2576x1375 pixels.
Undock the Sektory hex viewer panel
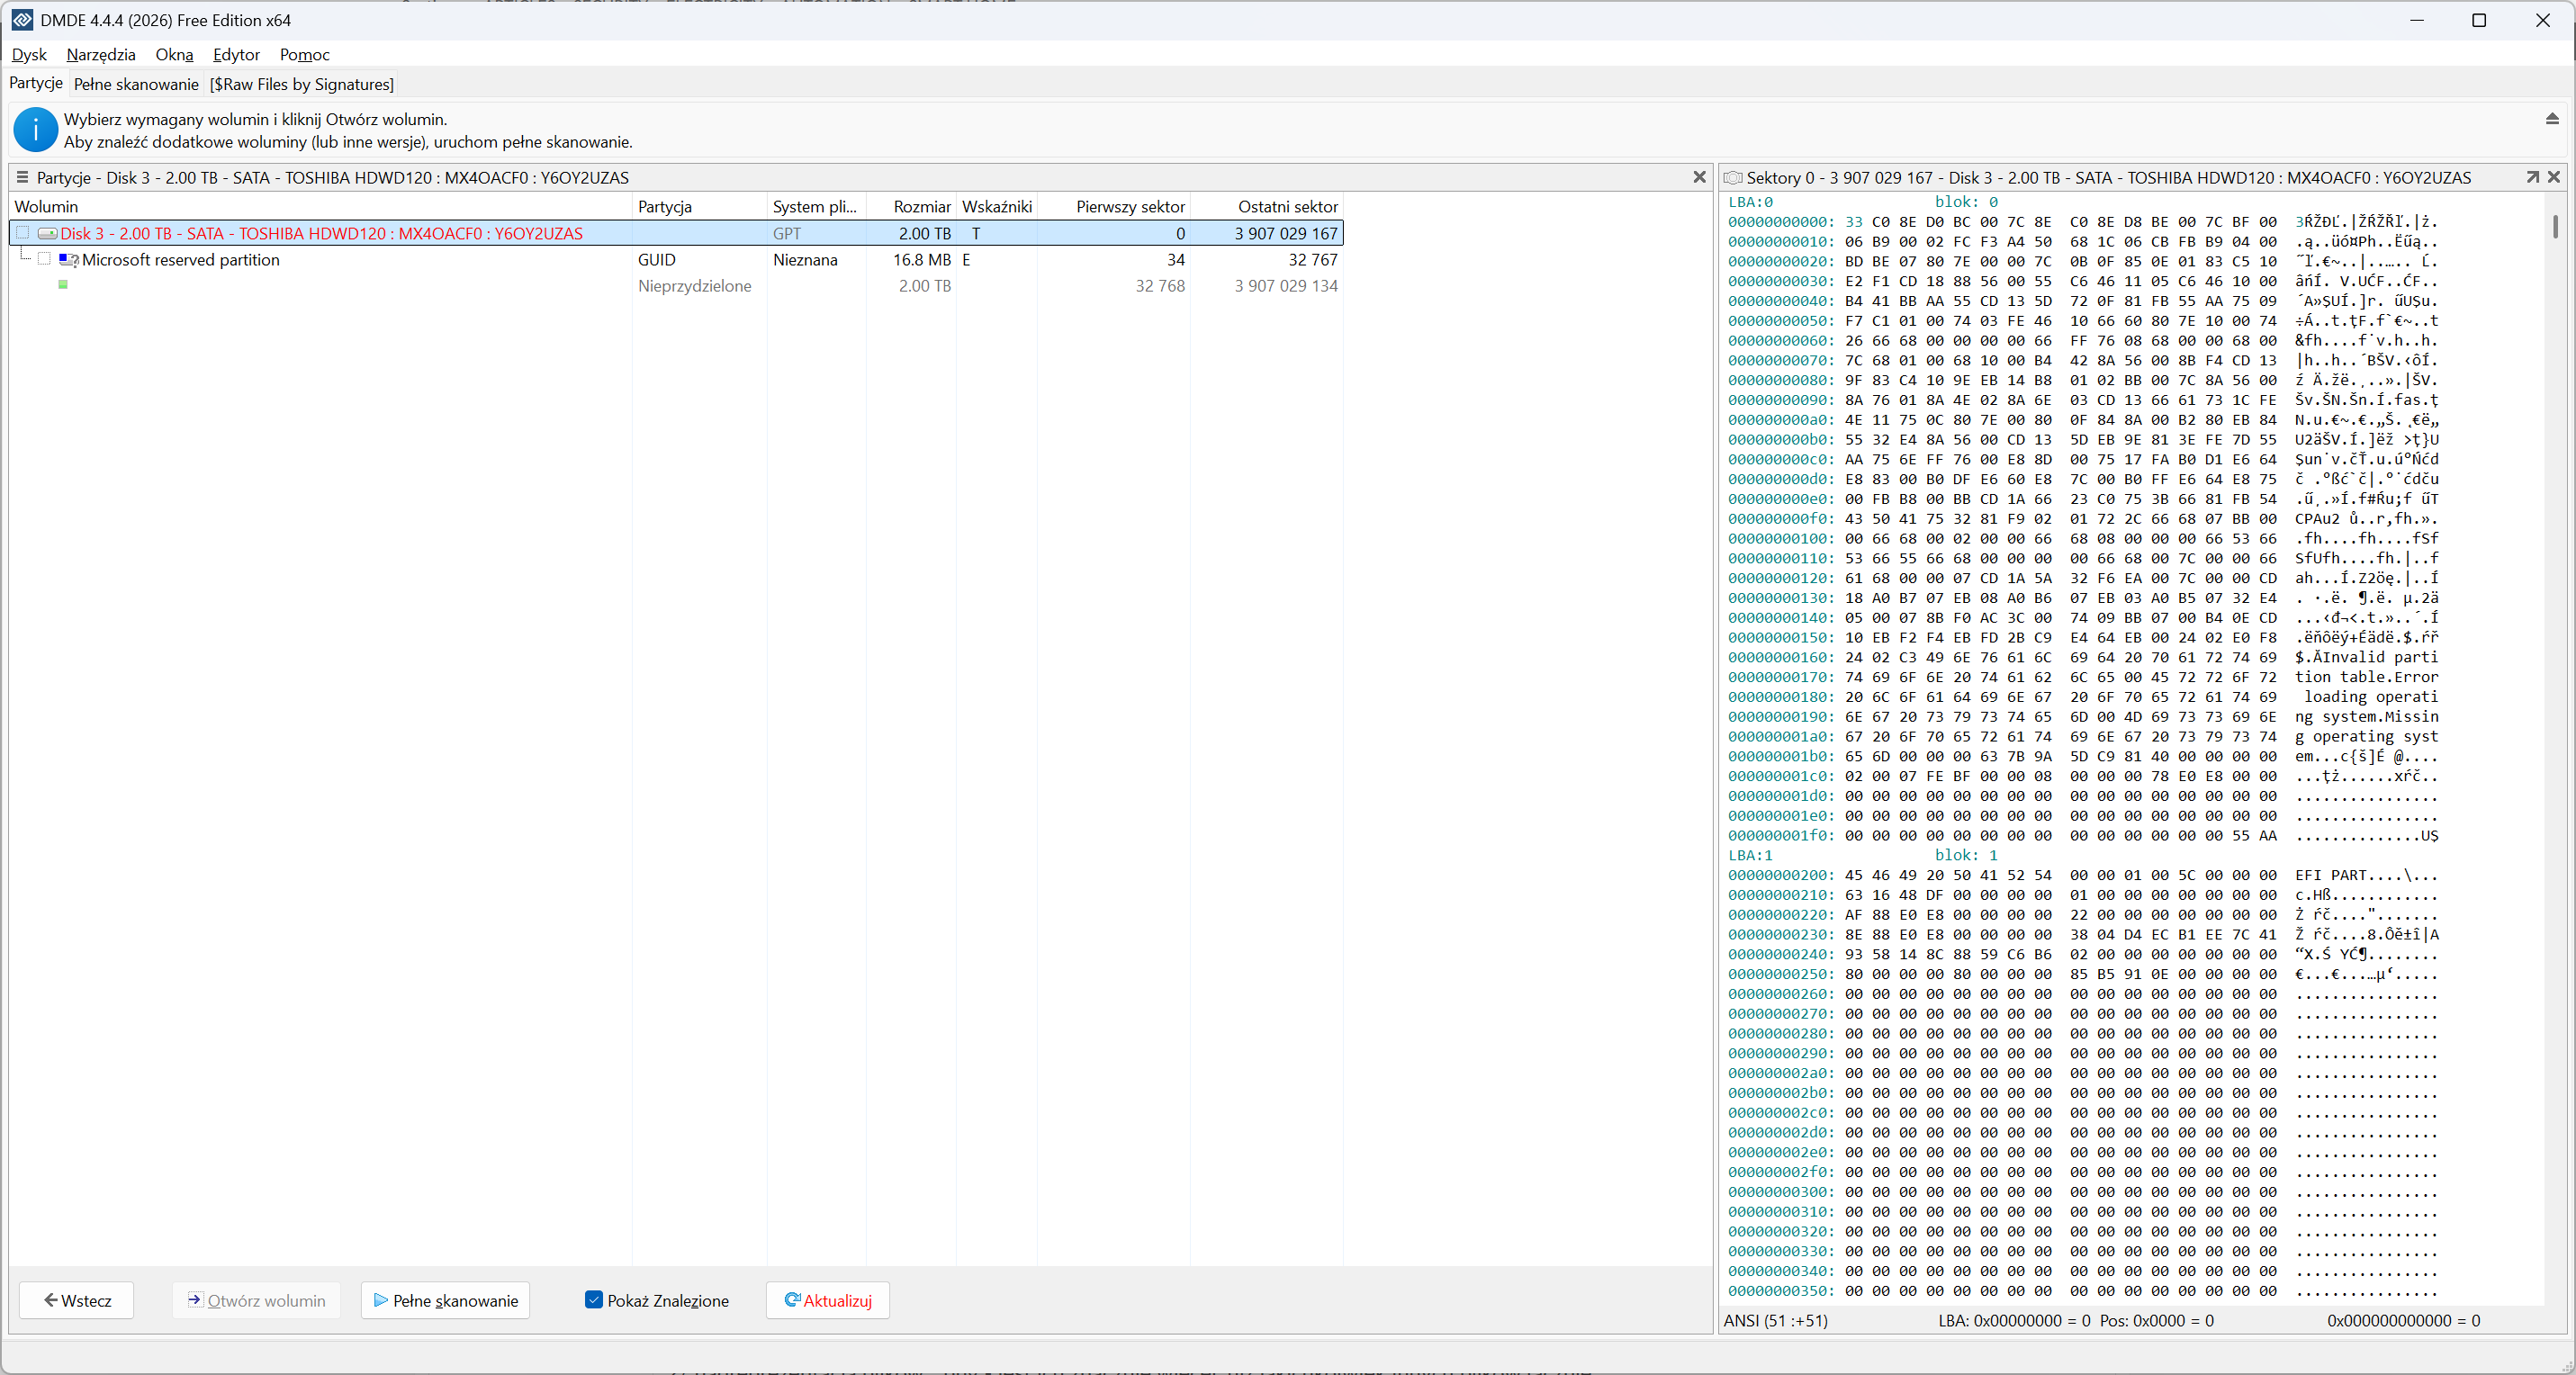[x=2532, y=177]
